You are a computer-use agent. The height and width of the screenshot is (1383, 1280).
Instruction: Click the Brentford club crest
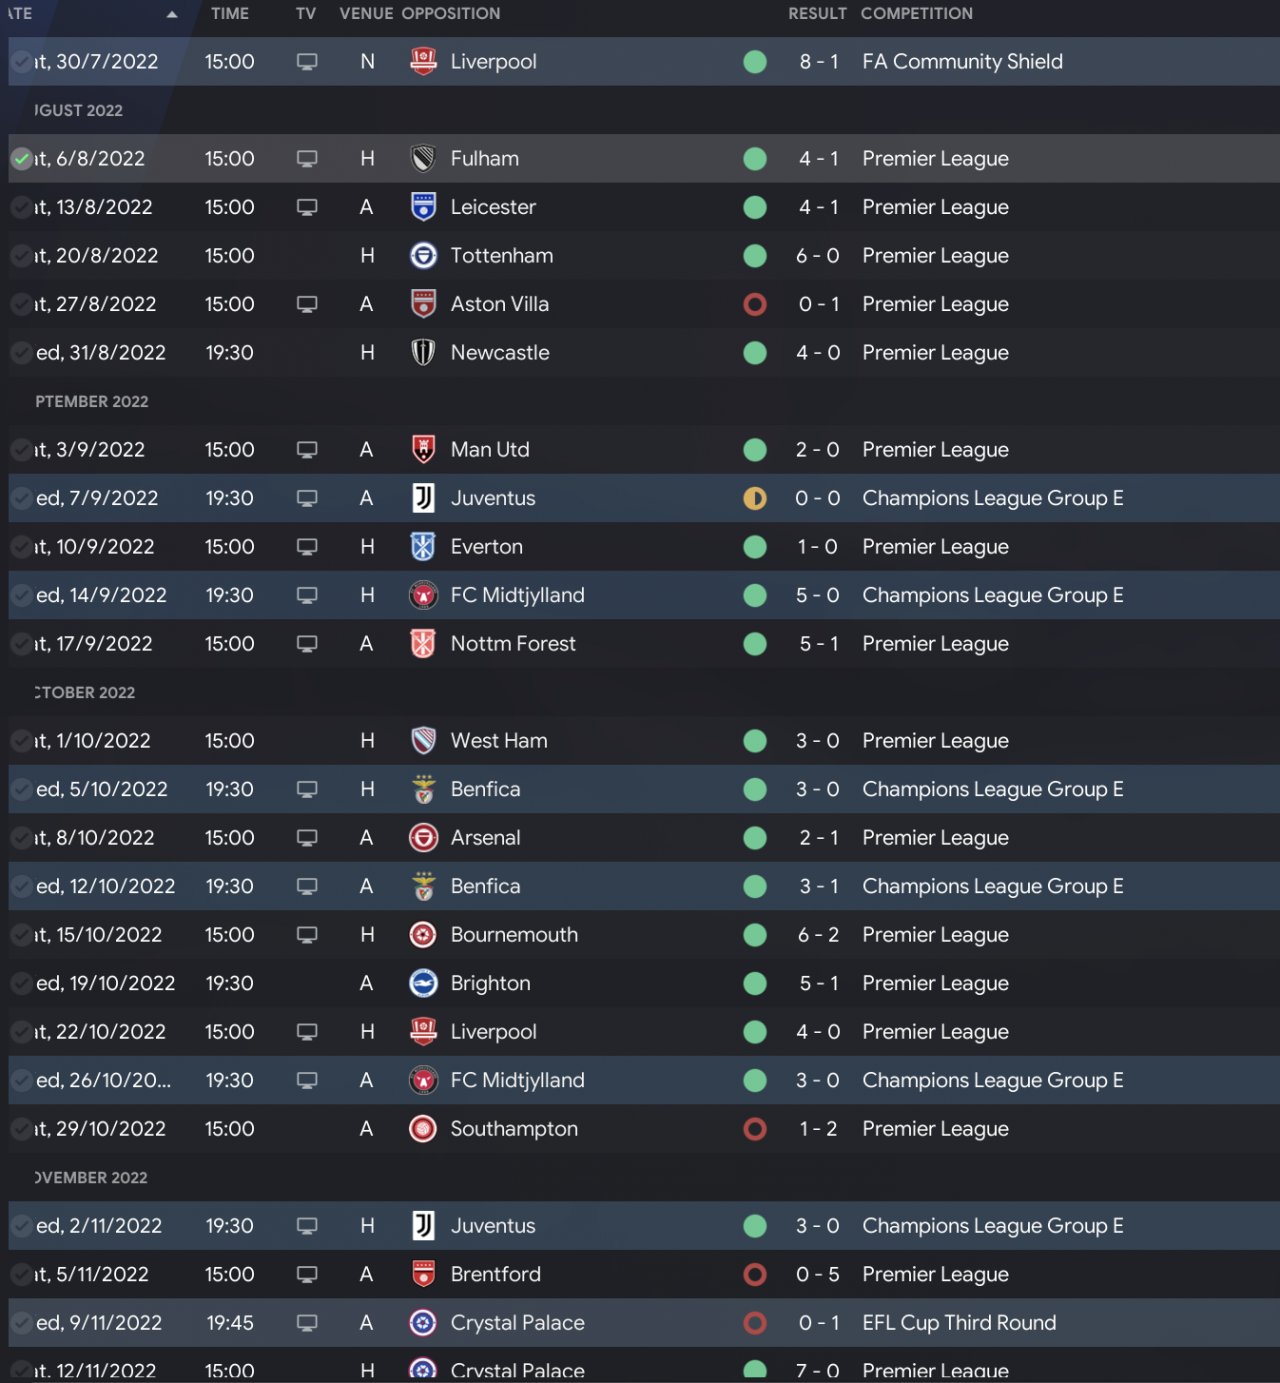[423, 1274]
